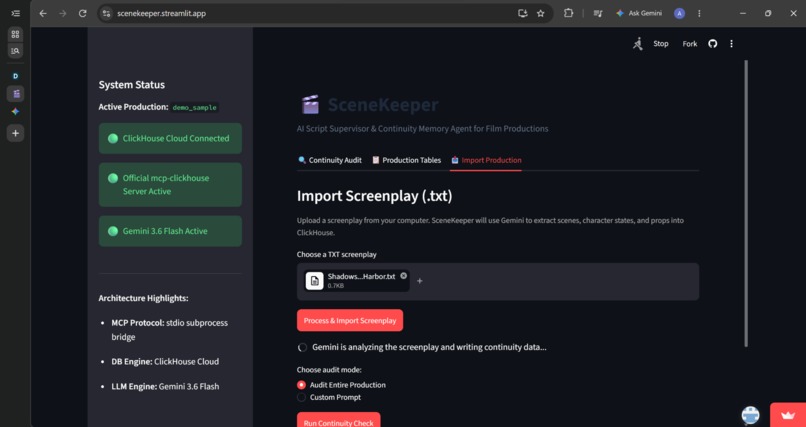Select Audit Entire Production radio option
The width and height of the screenshot is (806, 427).
click(x=302, y=385)
